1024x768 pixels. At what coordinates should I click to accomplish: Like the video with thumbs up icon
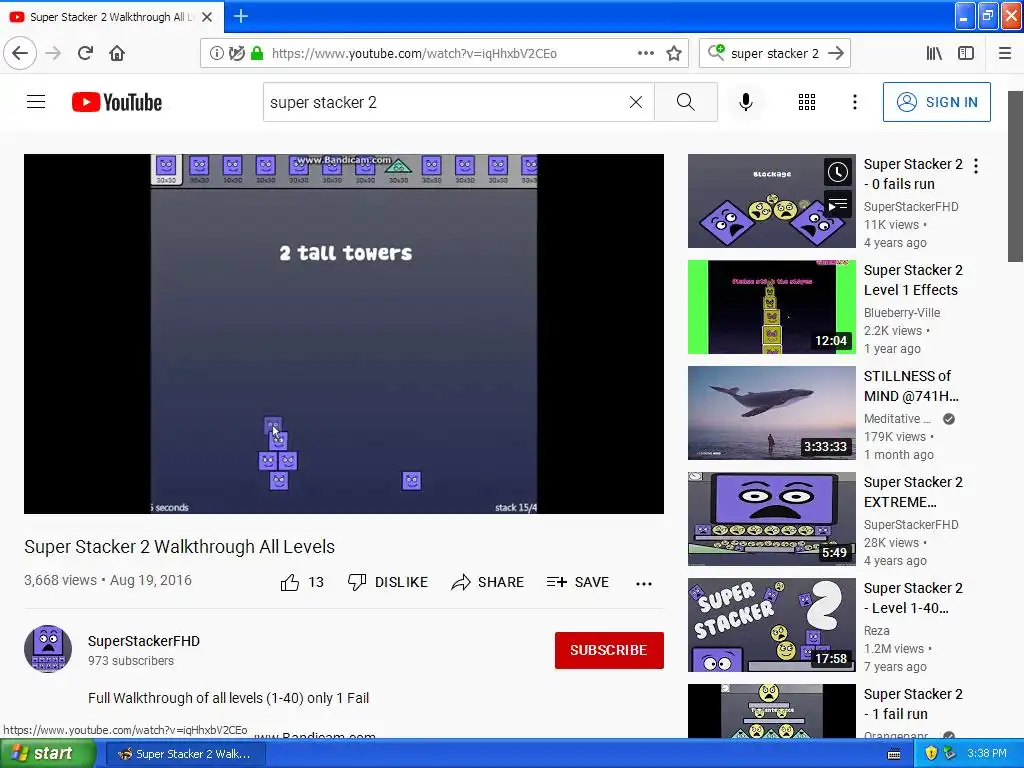[x=290, y=582]
